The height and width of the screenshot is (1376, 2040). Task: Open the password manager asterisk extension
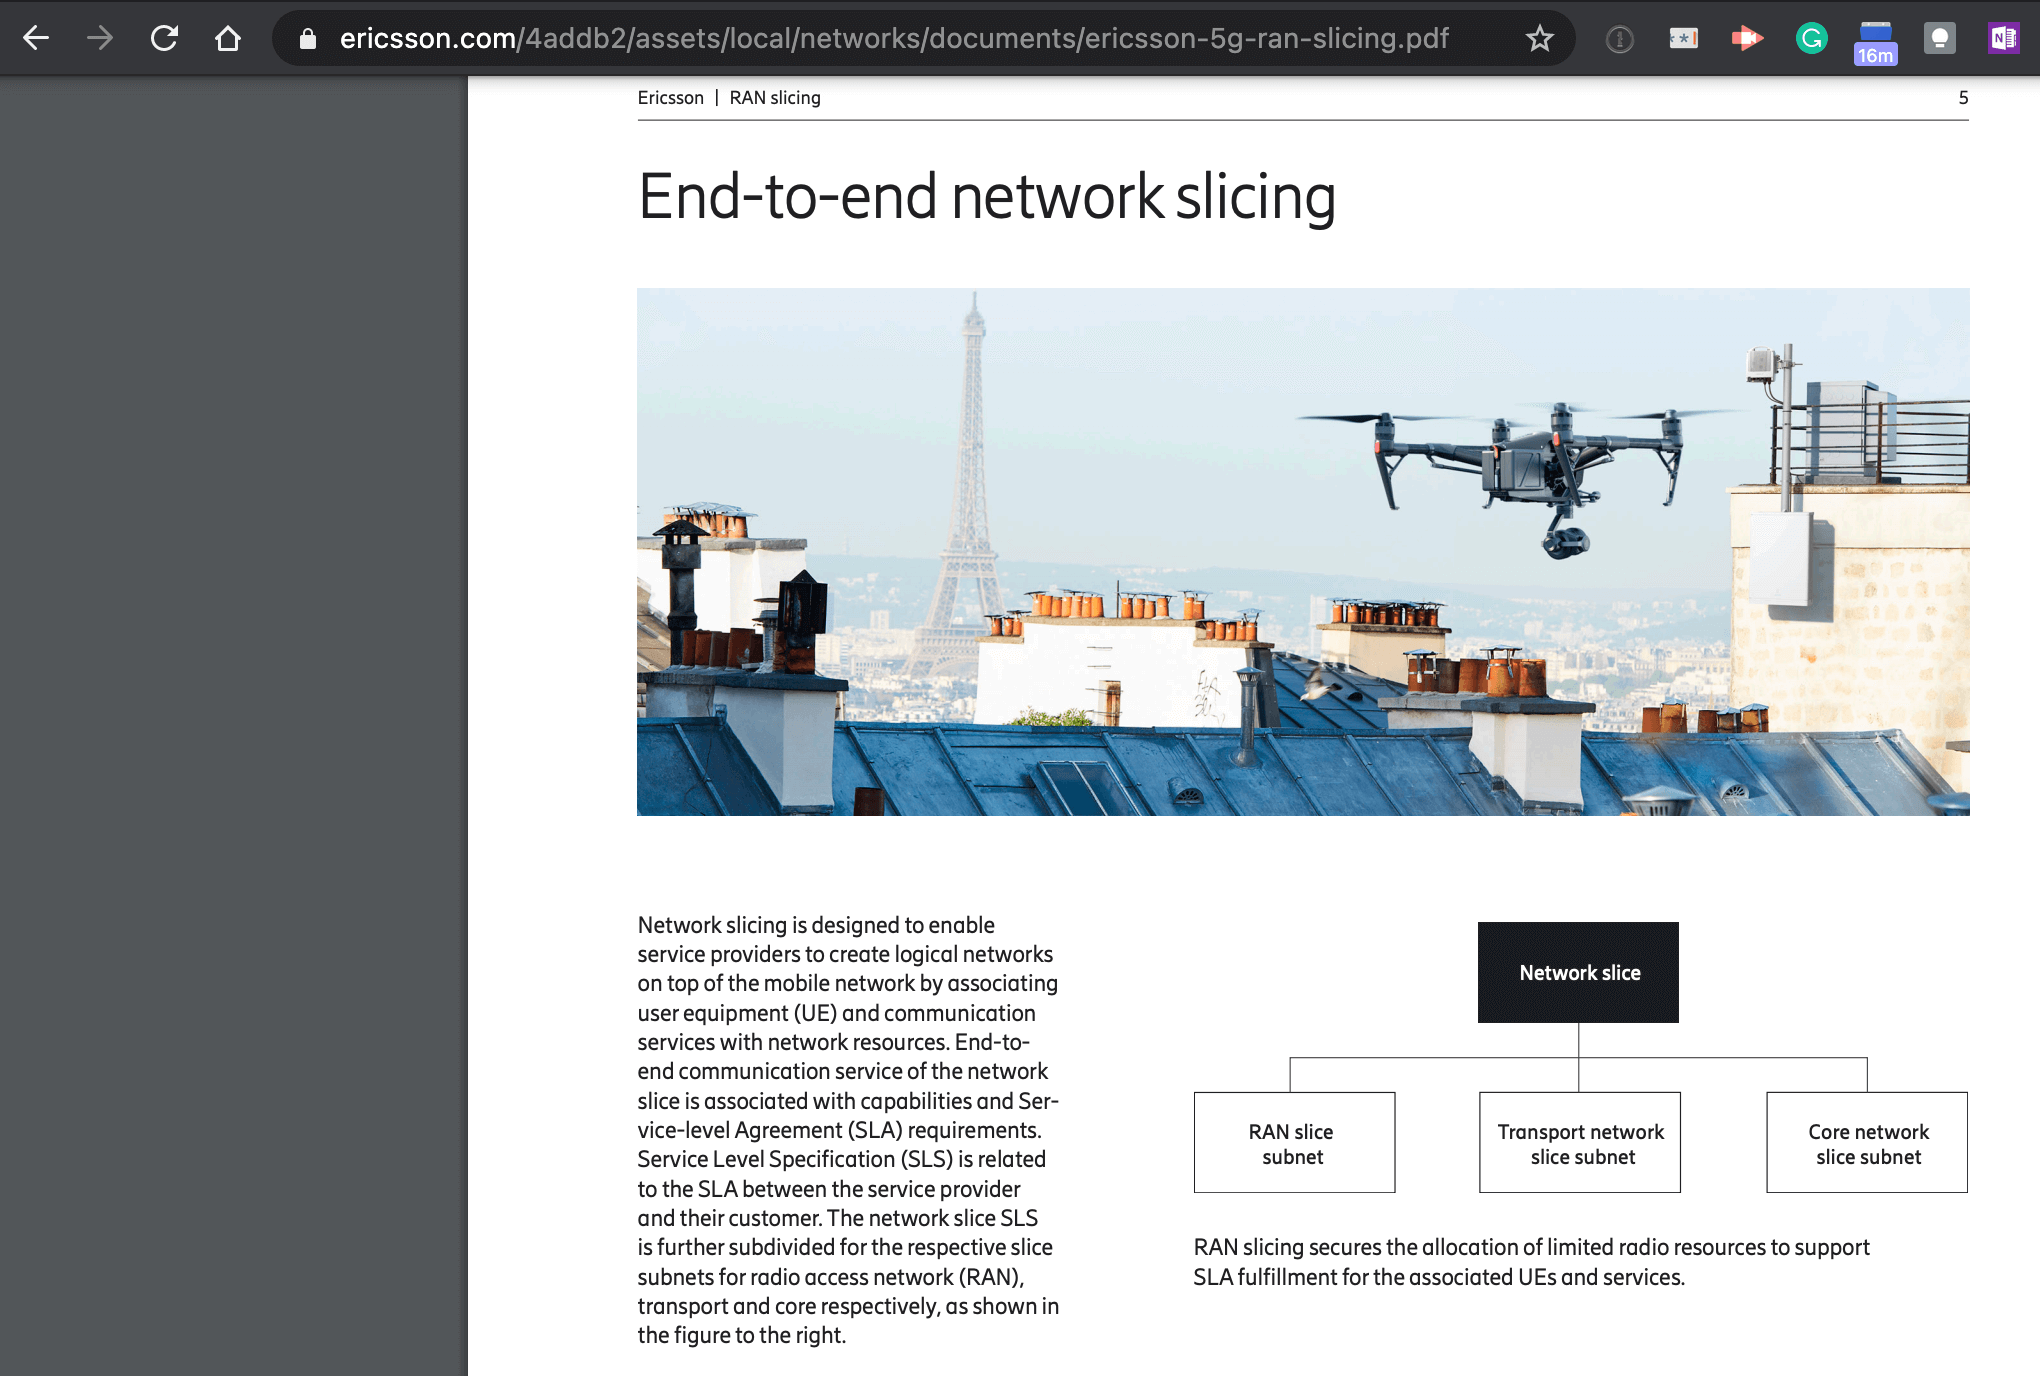(1684, 39)
